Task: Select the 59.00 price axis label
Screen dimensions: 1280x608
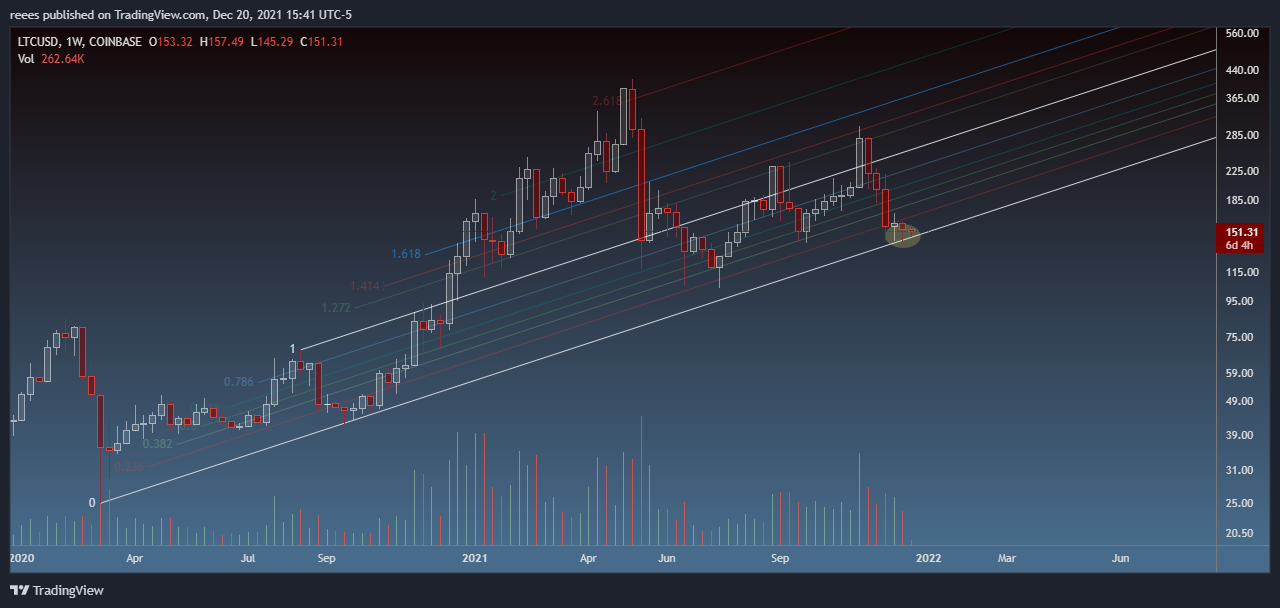Action: (x=1239, y=373)
